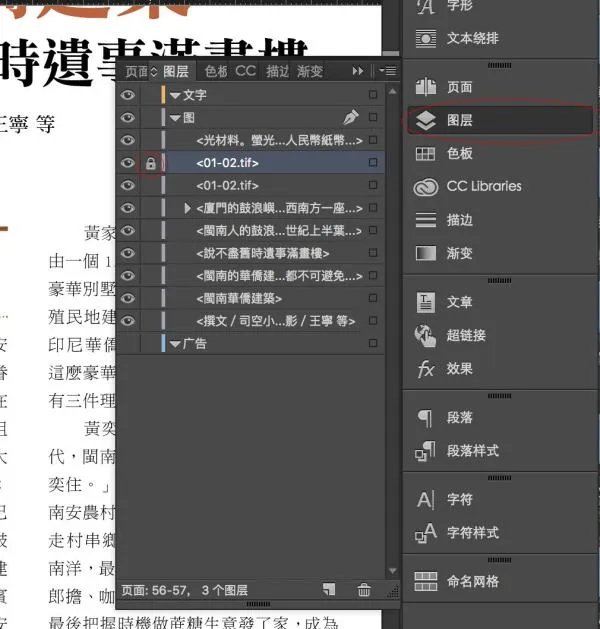
Task: Click the panel resize grip at bottom right corner
Action: point(393,592)
